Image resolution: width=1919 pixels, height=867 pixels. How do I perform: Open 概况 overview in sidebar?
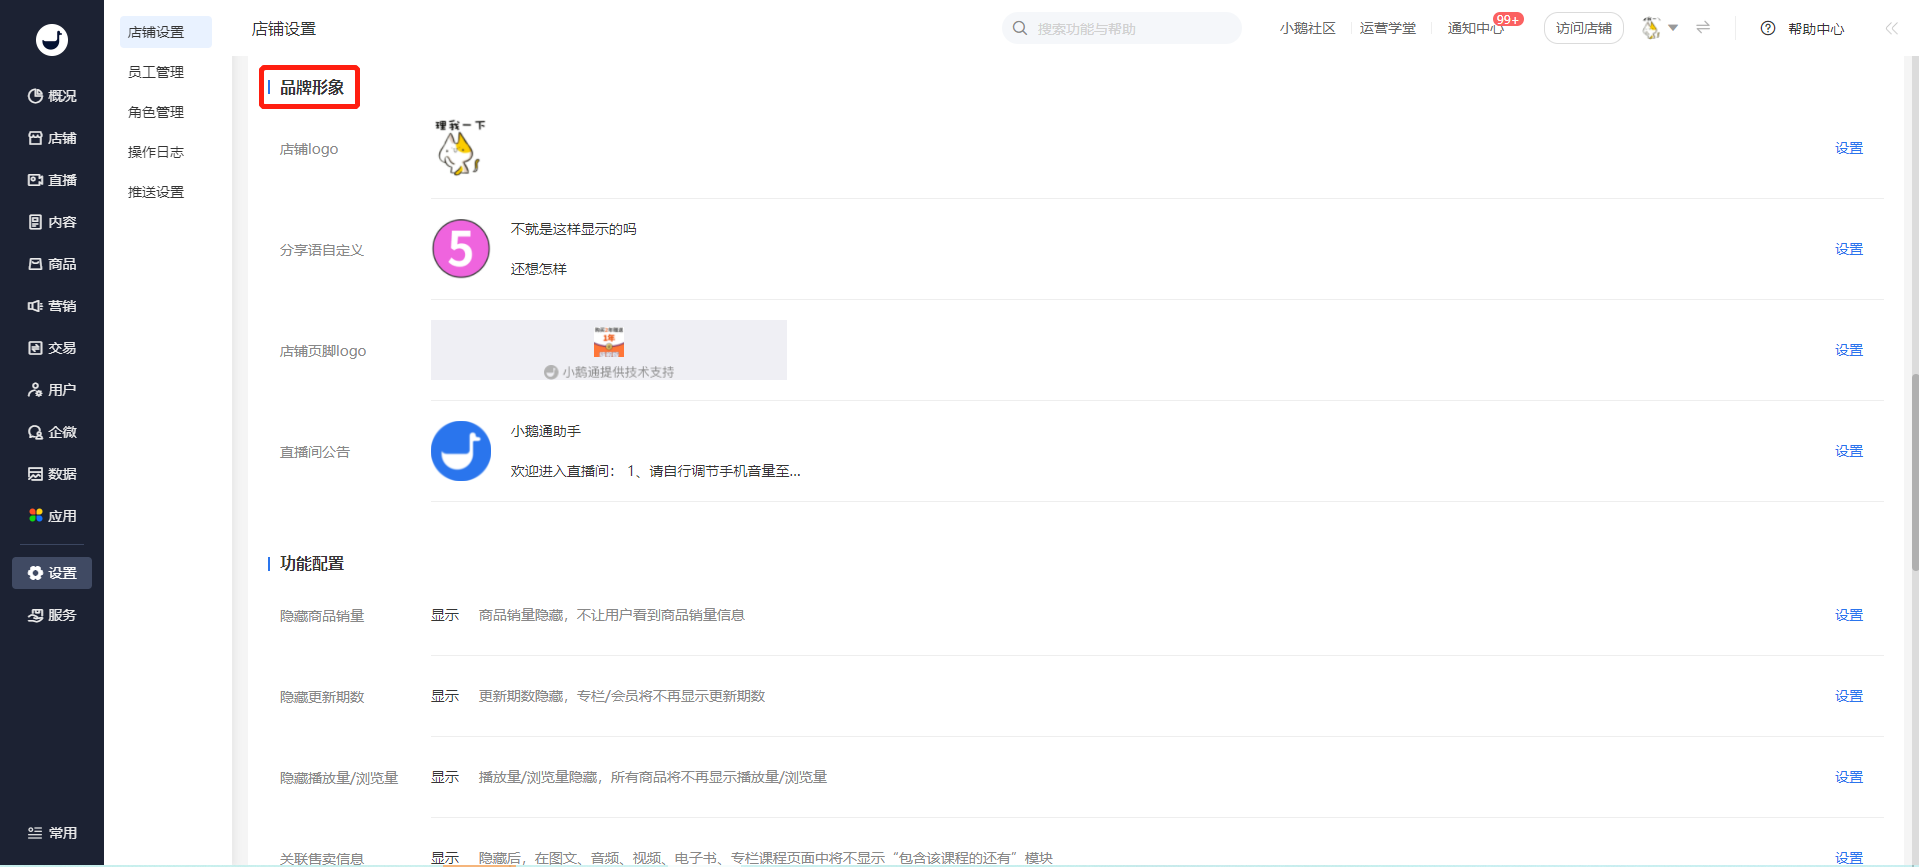(x=52, y=96)
